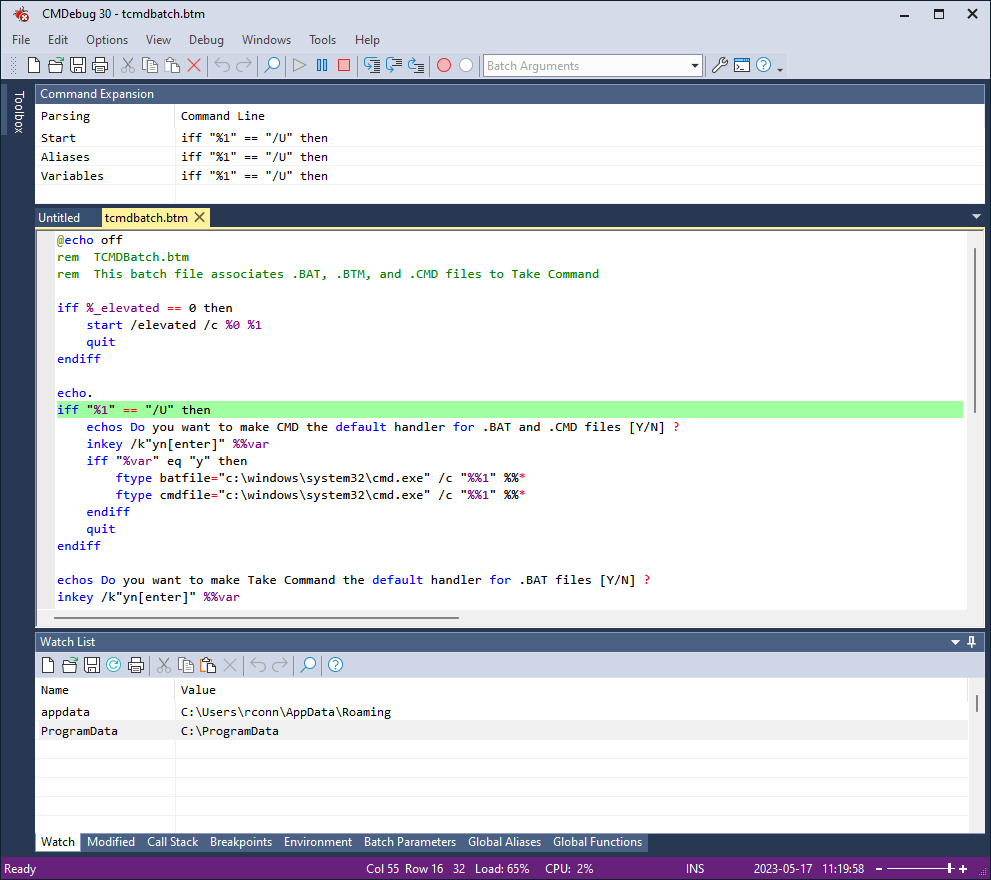Screen dimensions: 991x880
Task: Select the ProgramData watch row
Action: coord(502,731)
